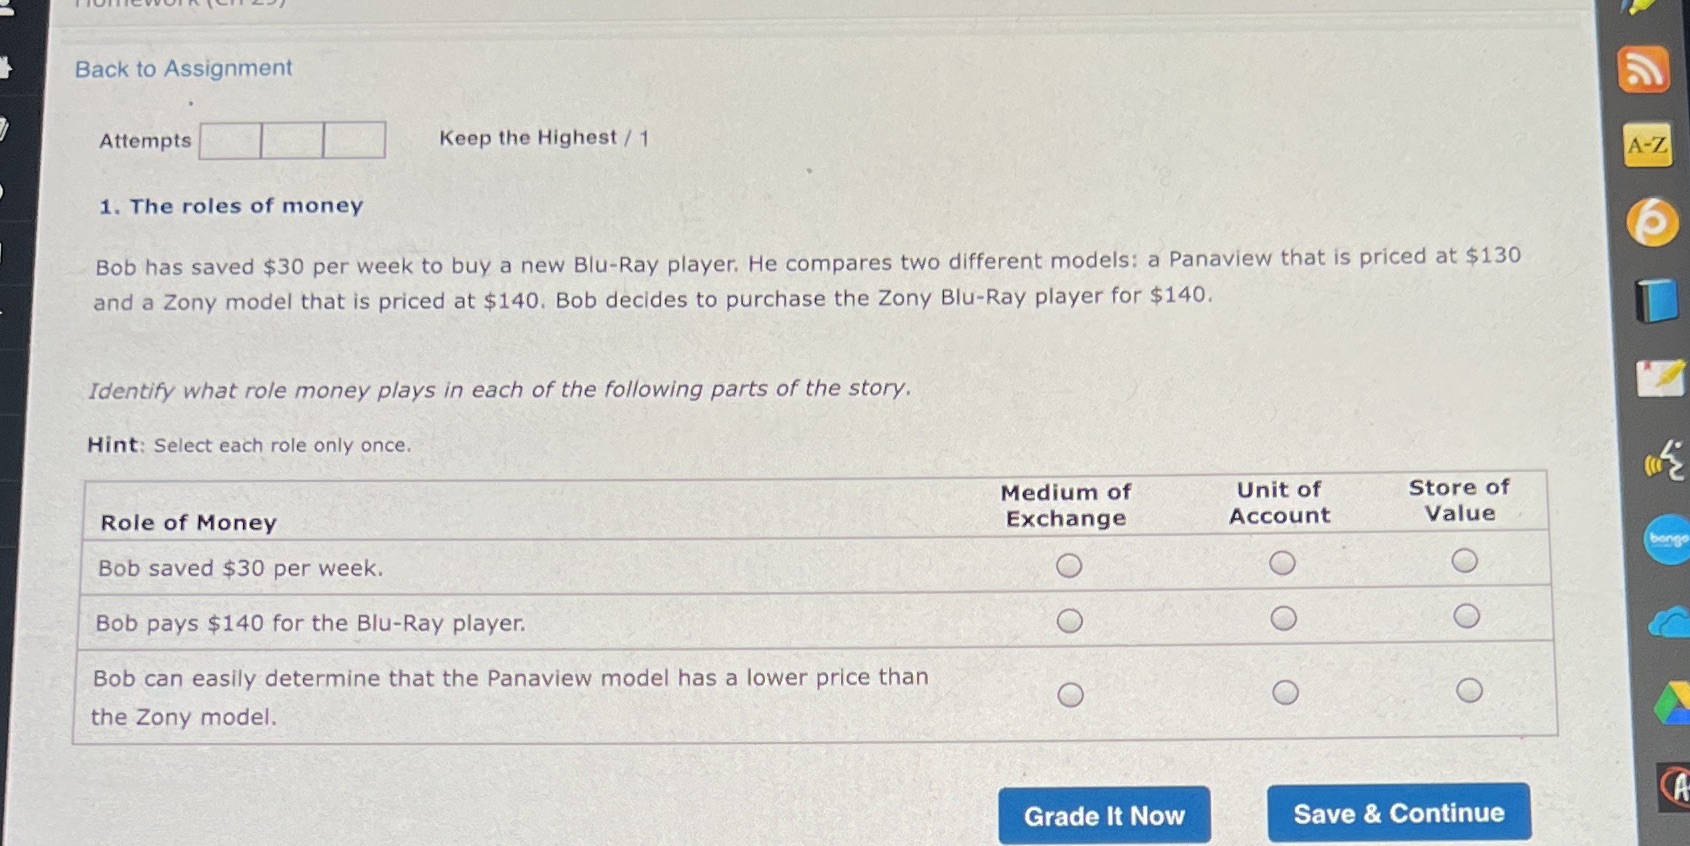Open the Bongo tutoring app icon
The height and width of the screenshot is (846, 1690).
[x=1662, y=538]
